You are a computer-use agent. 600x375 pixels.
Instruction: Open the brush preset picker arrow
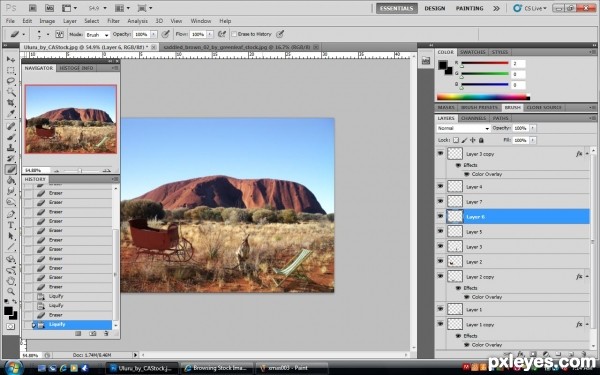tap(48, 34)
